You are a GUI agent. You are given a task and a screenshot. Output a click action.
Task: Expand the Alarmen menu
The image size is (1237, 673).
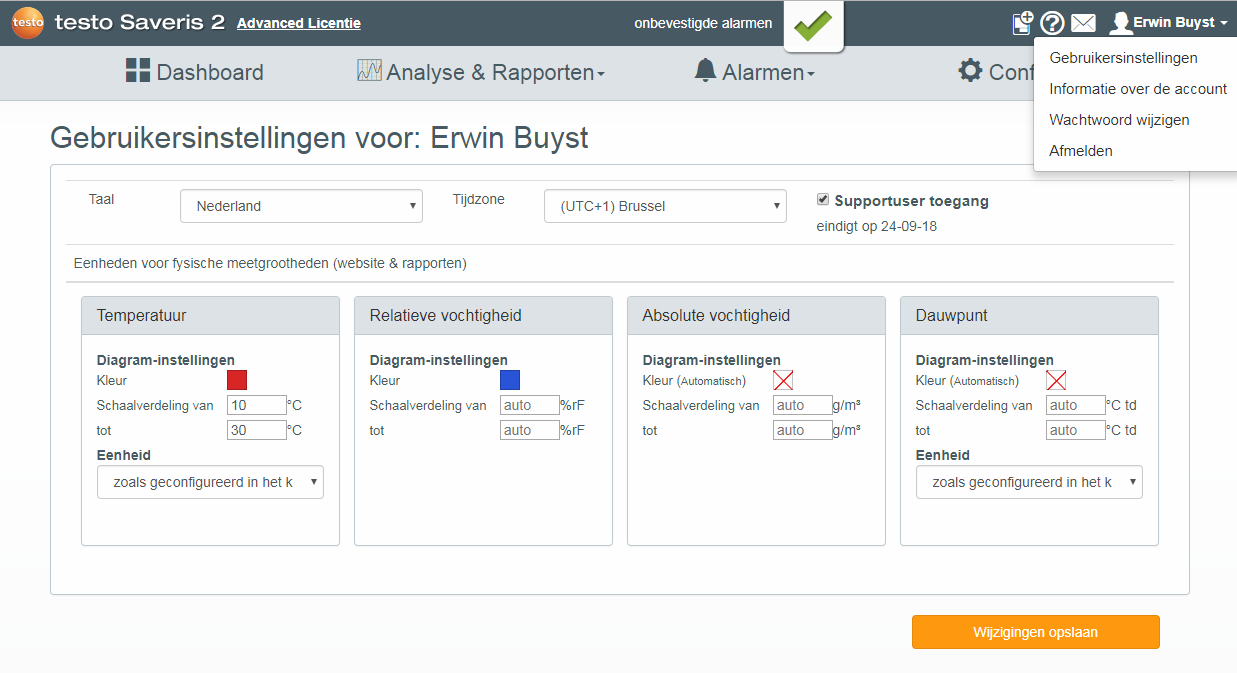[x=755, y=72]
